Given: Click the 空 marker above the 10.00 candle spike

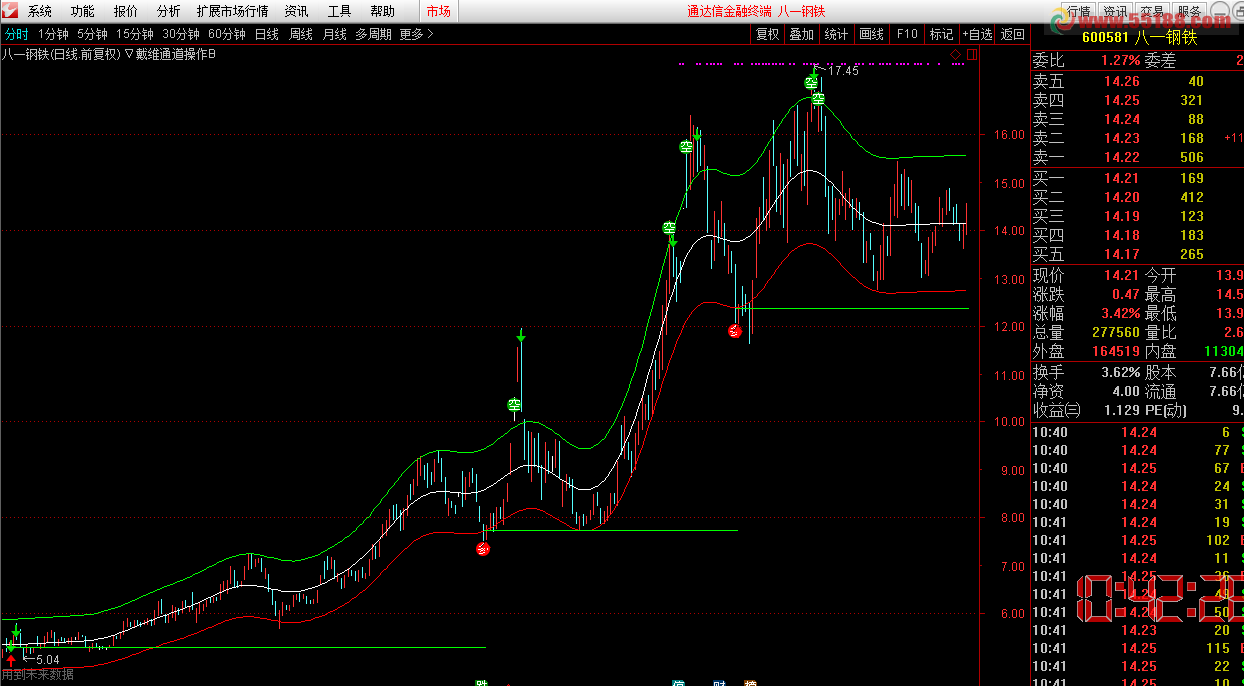Looking at the screenshot, I should 514,405.
